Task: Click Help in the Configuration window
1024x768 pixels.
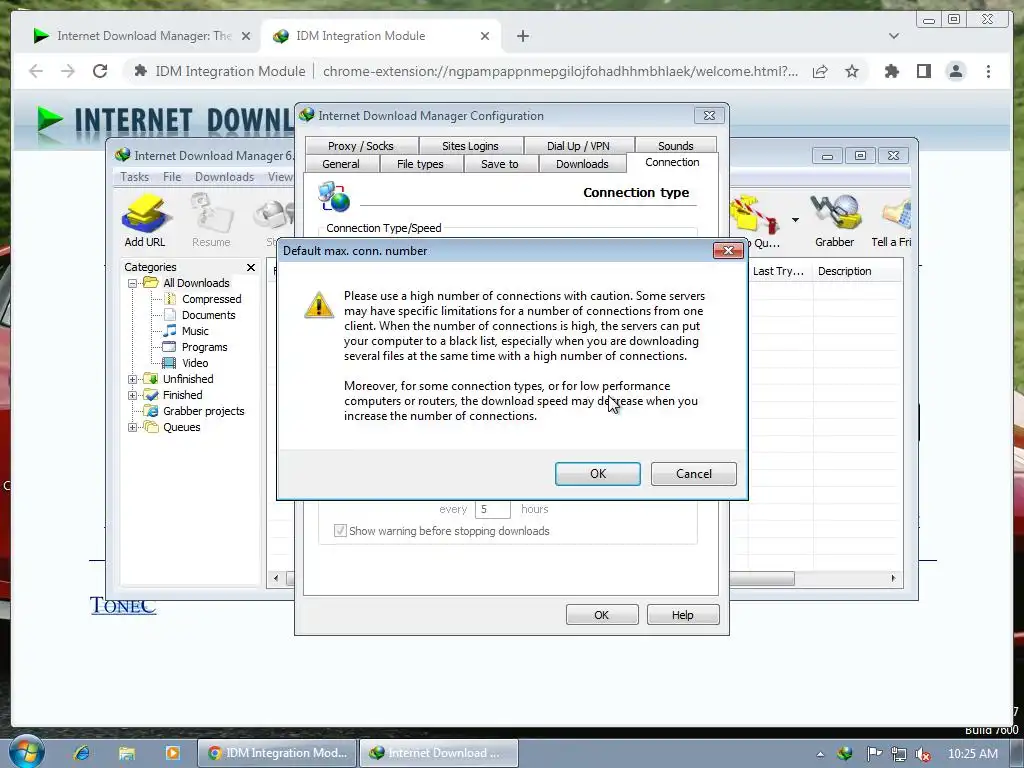Action: pos(682,615)
